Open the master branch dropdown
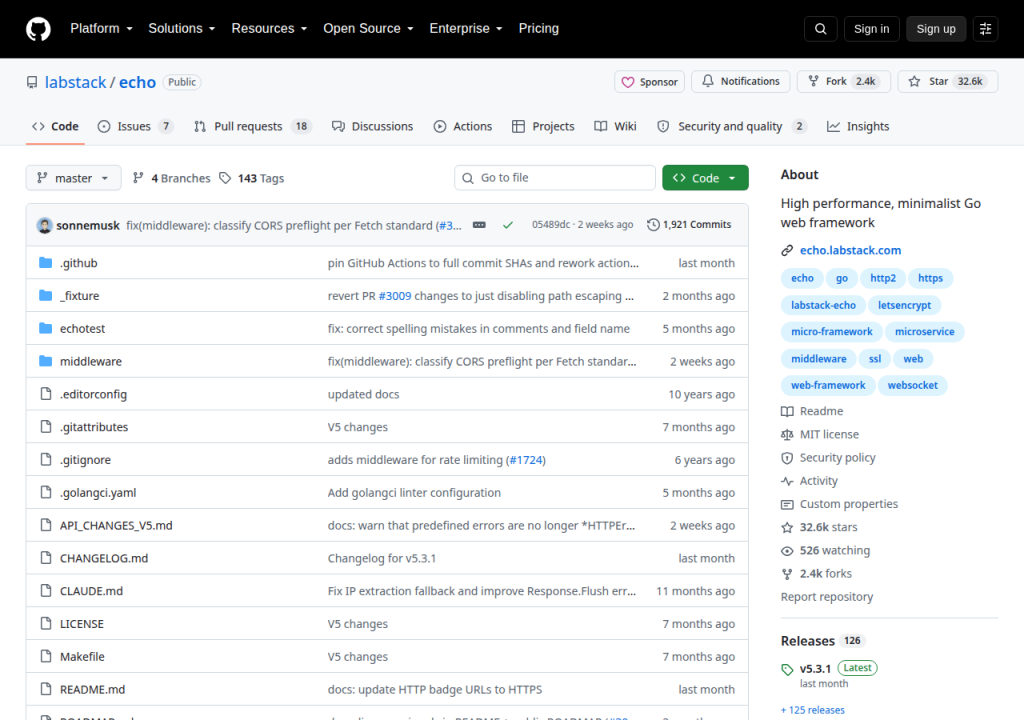 [73, 178]
